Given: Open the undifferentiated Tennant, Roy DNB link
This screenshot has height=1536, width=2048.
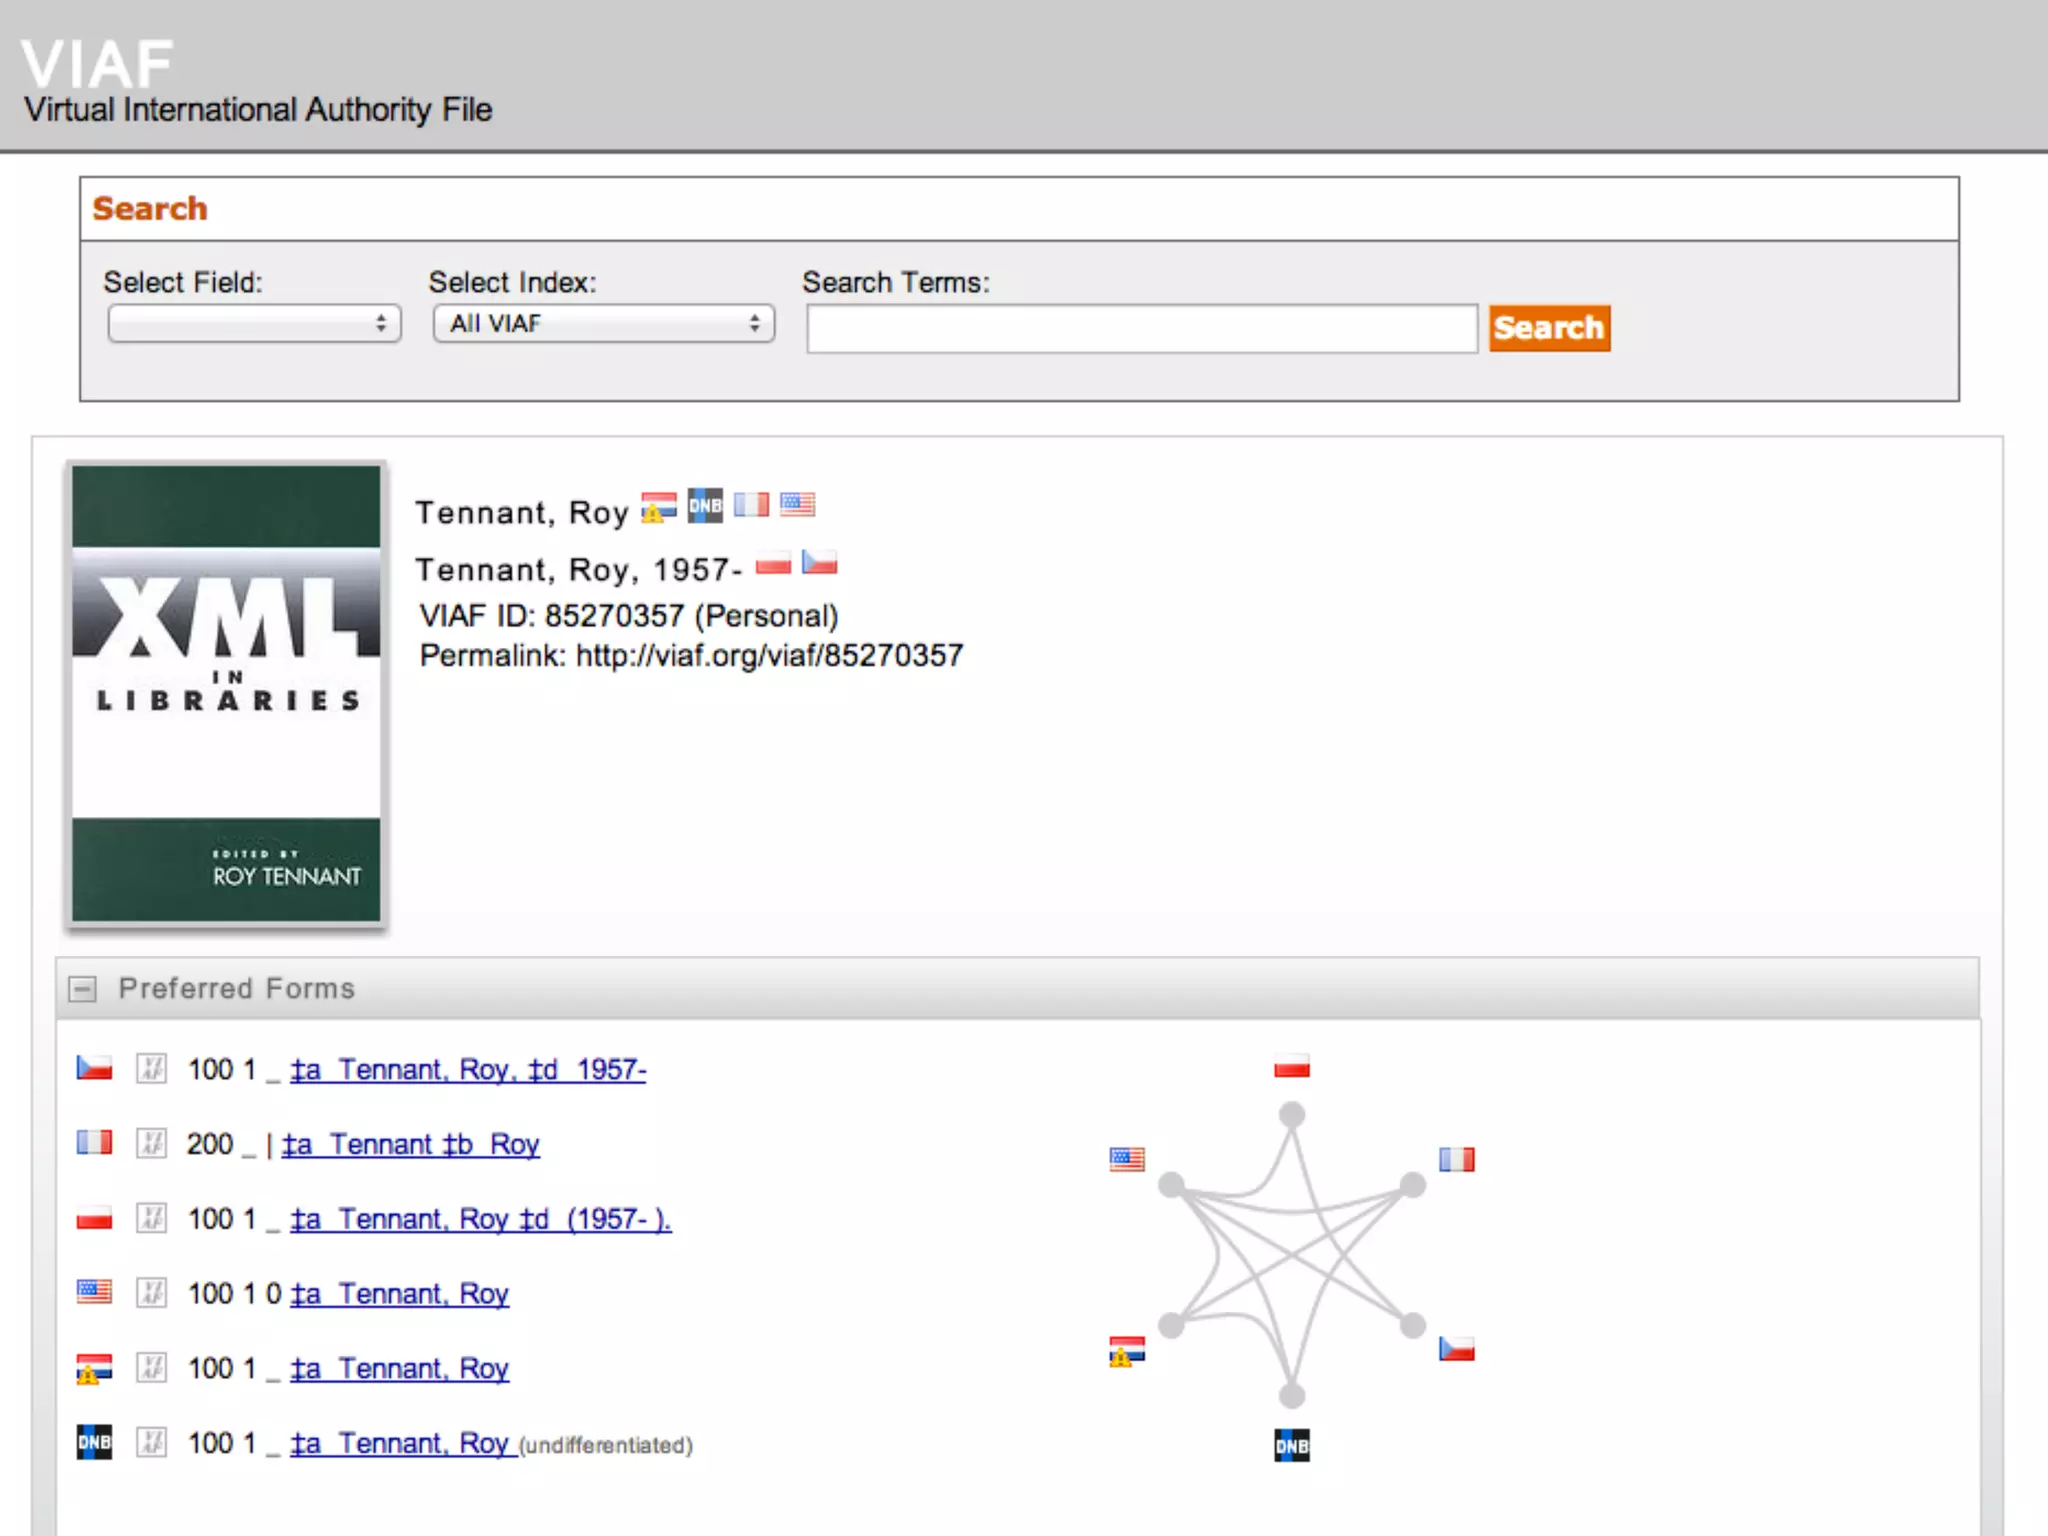Looking at the screenshot, I should pyautogui.click(x=402, y=1444).
